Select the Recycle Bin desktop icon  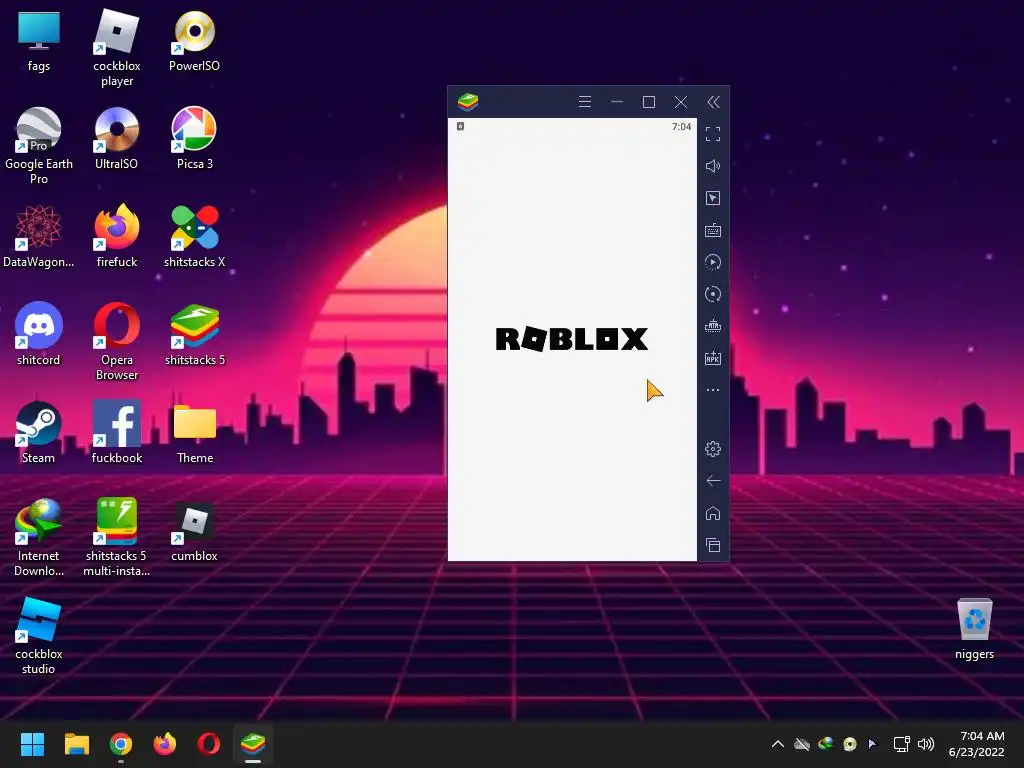[974, 629]
